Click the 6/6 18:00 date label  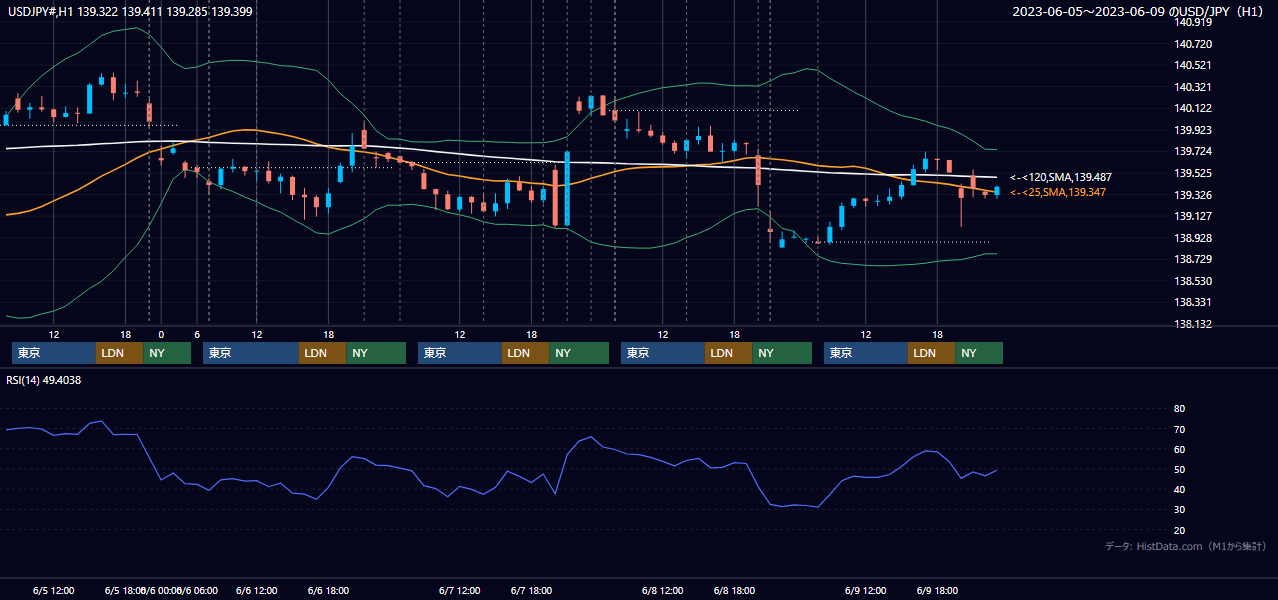click(328, 591)
